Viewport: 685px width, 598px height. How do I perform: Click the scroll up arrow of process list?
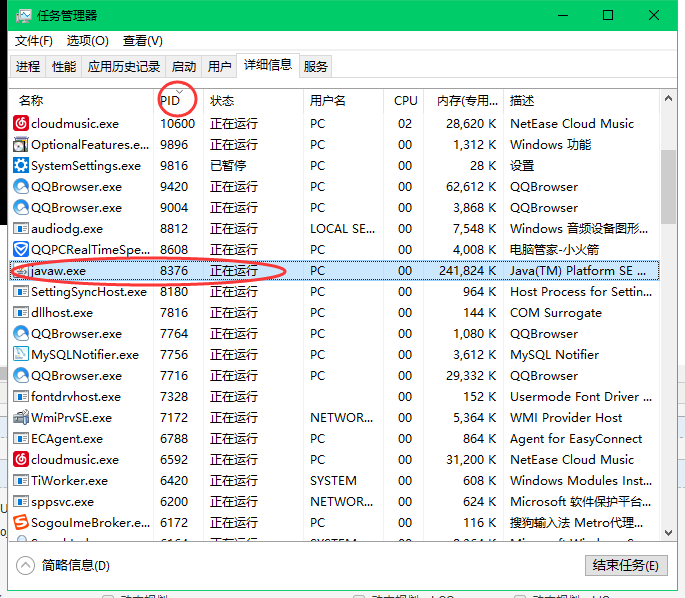(x=668, y=99)
